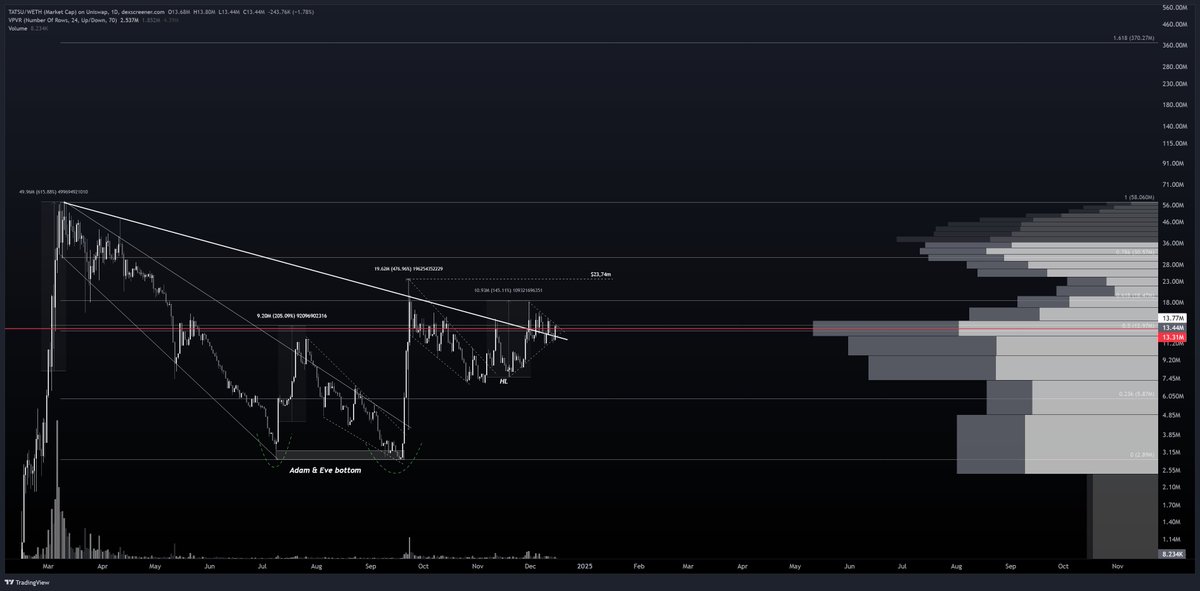
Task: Select the 49.96M (615.88%) measurement label
Action: tap(53, 191)
